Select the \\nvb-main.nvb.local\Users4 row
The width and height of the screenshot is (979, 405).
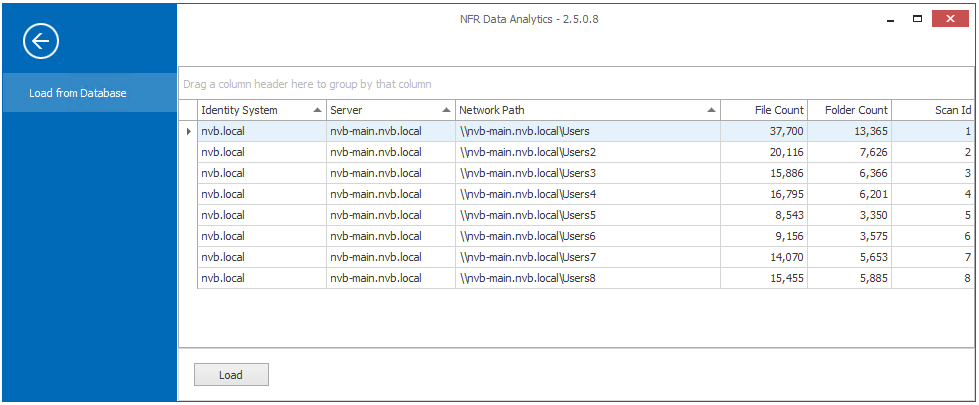528,194
